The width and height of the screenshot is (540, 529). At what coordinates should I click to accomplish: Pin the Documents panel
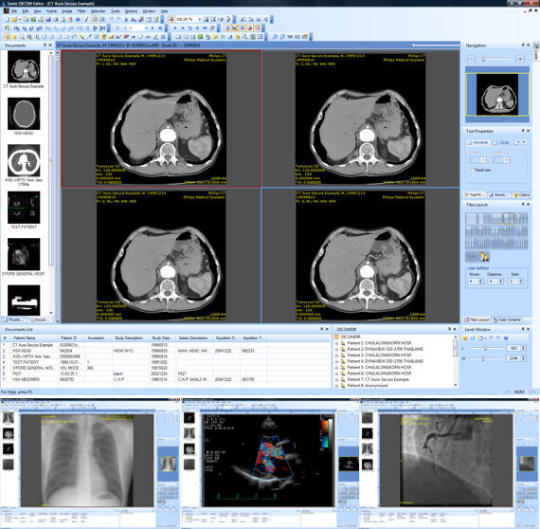(x=44, y=45)
